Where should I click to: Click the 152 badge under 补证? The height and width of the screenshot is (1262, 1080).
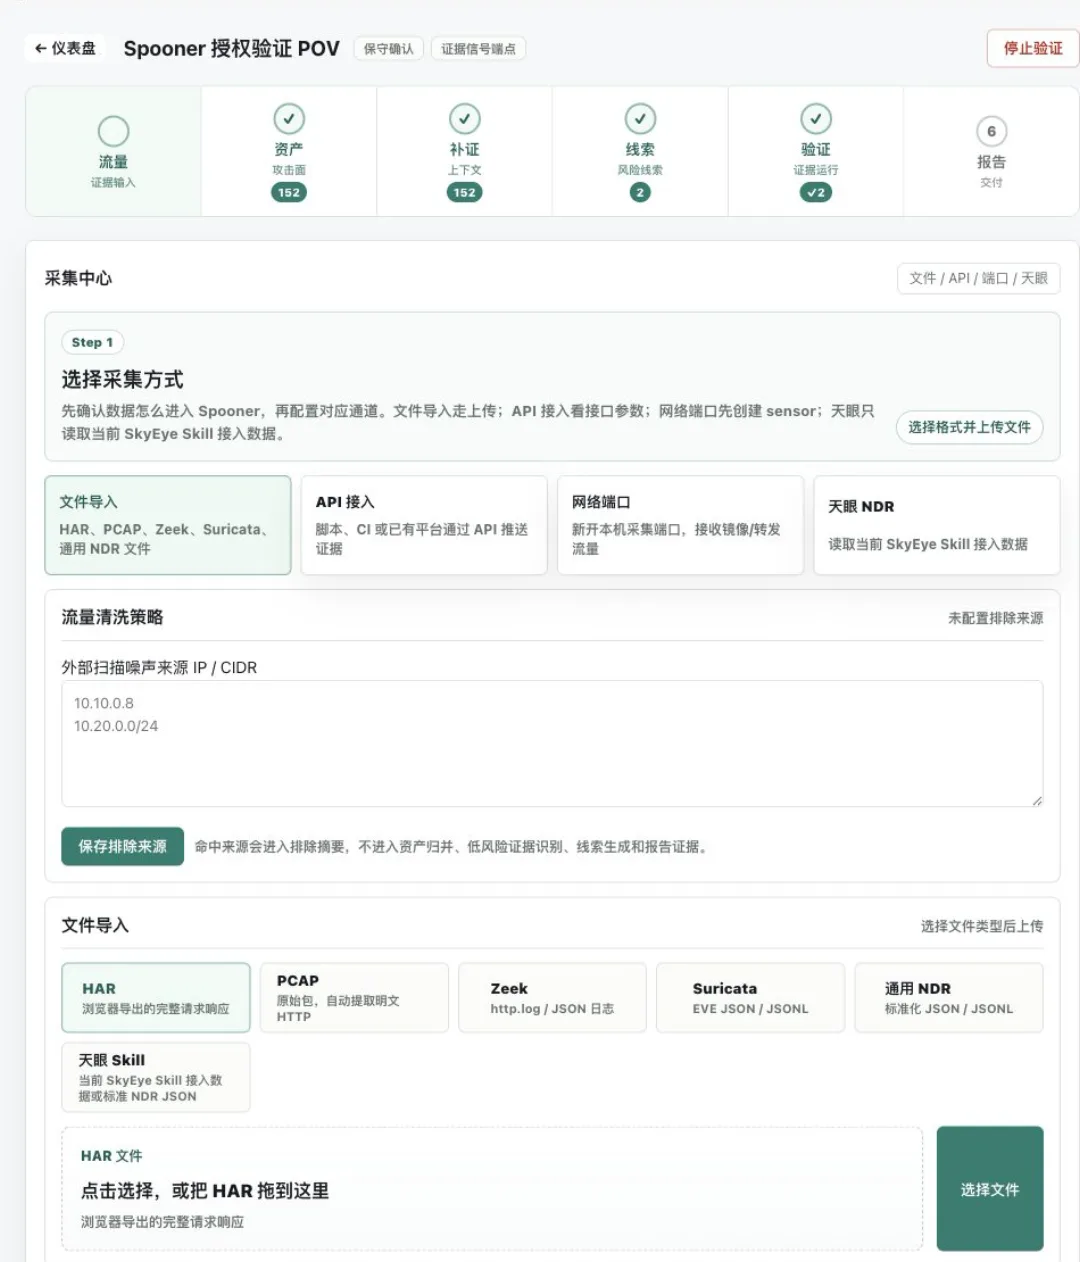click(464, 192)
